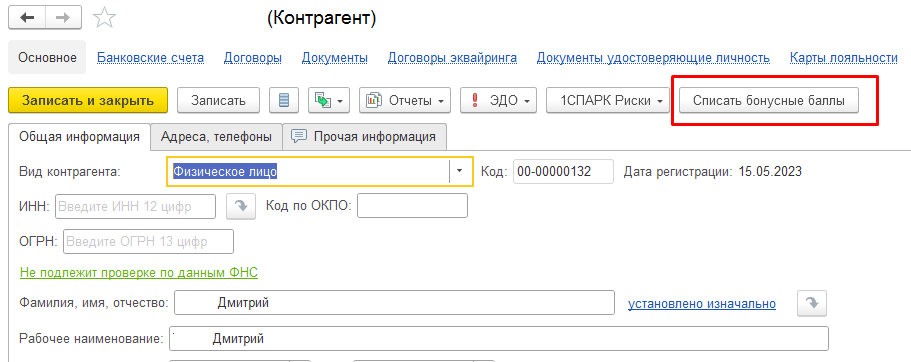
Task: Open Документы удостоверяющие личность link
Action: click(654, 58)
